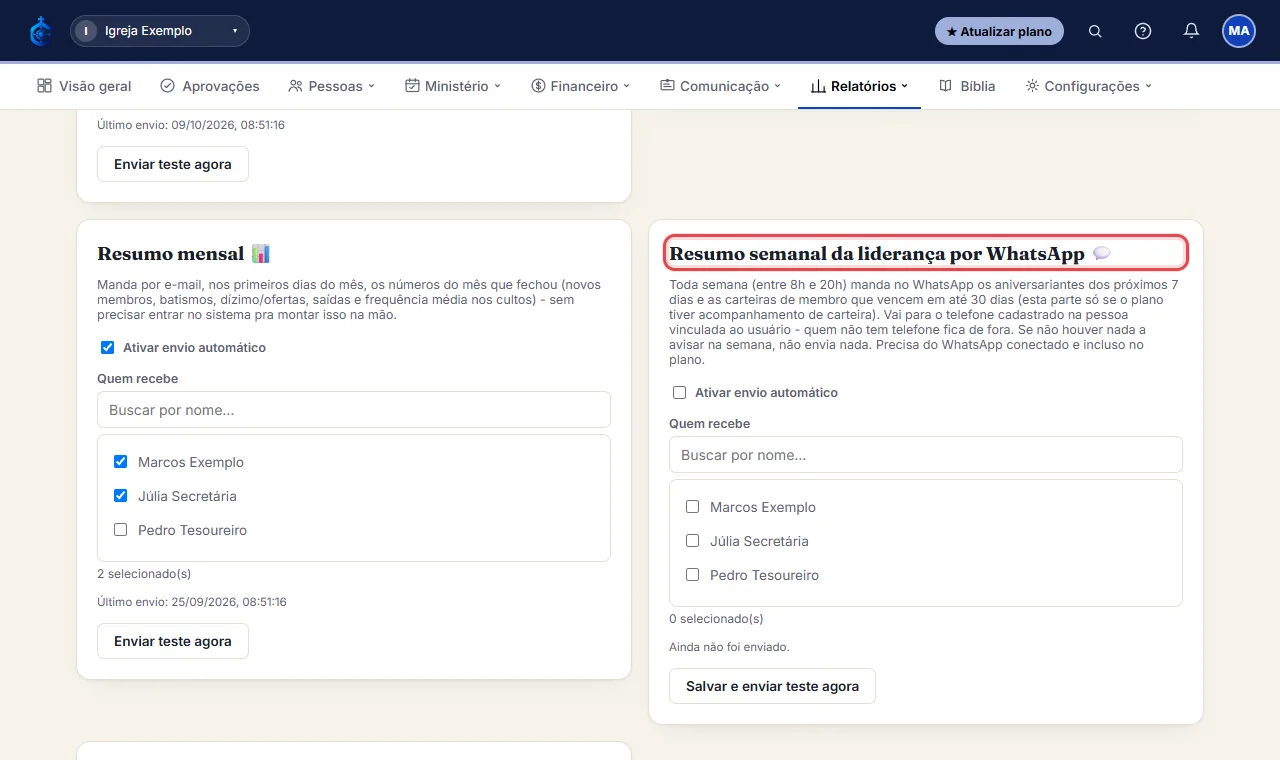Open the search magnifier icon
The image size is (1280, 760).
1095,31
